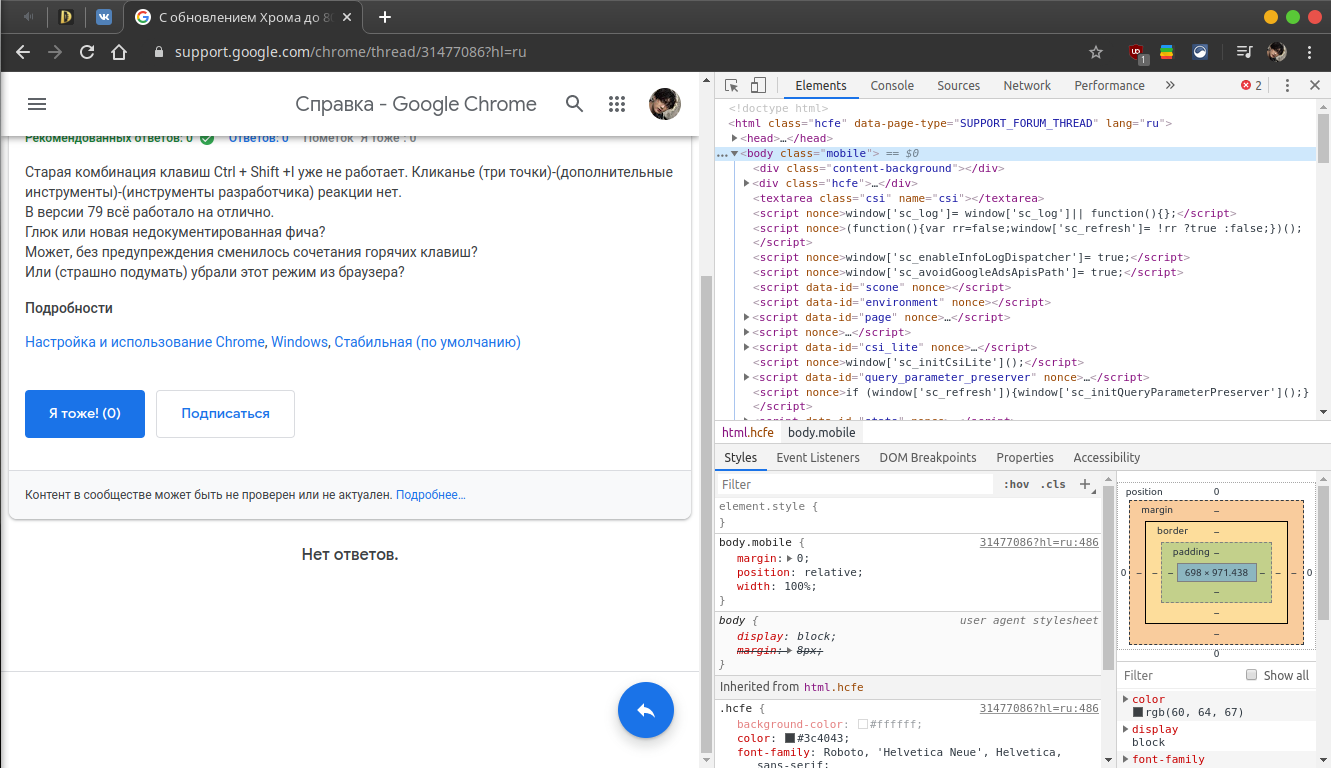Enable the Show all checkbox in computed styles
This screenshot has width=1331, height=768.
coord(1251,675)
